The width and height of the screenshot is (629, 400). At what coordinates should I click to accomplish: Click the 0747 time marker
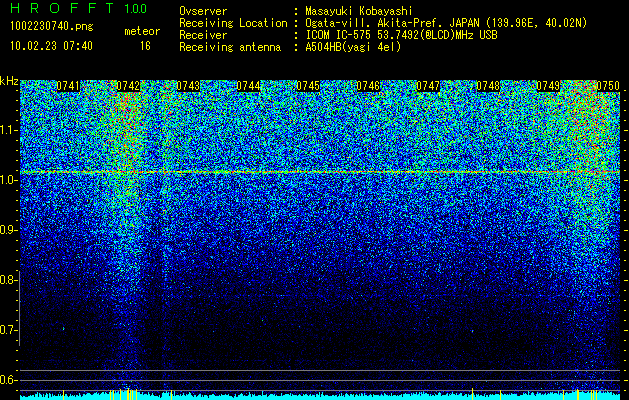tap(428, 86)
